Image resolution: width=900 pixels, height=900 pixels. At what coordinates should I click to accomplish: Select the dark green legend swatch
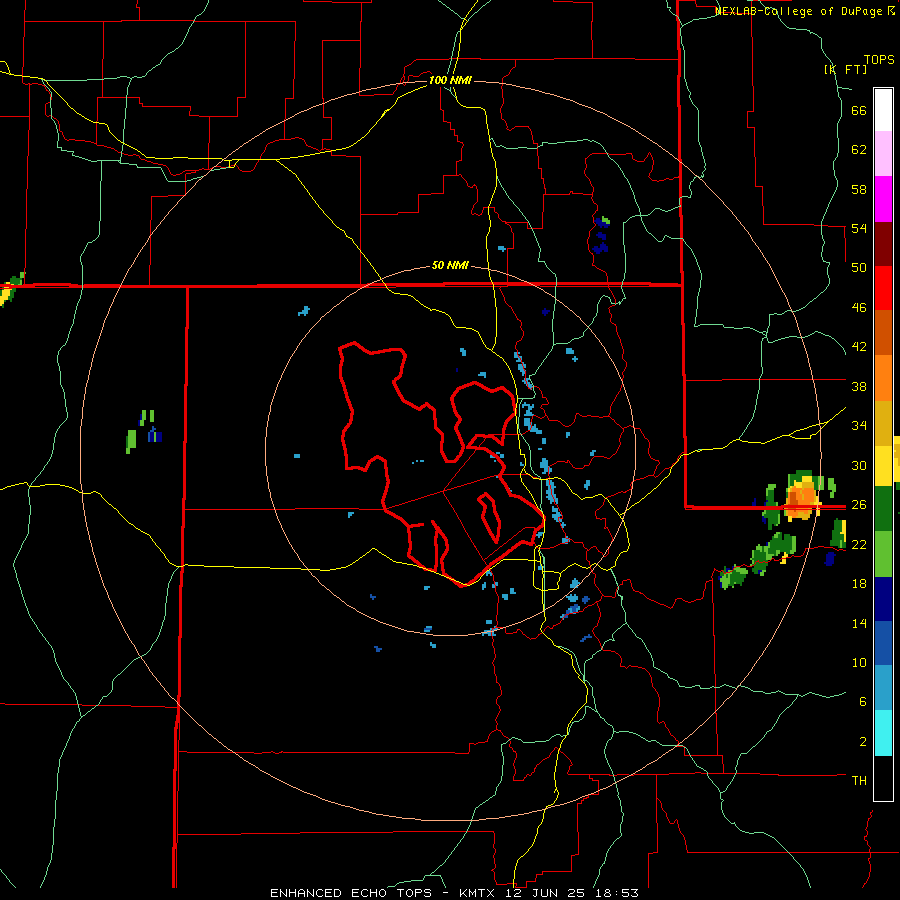[883, 509]
